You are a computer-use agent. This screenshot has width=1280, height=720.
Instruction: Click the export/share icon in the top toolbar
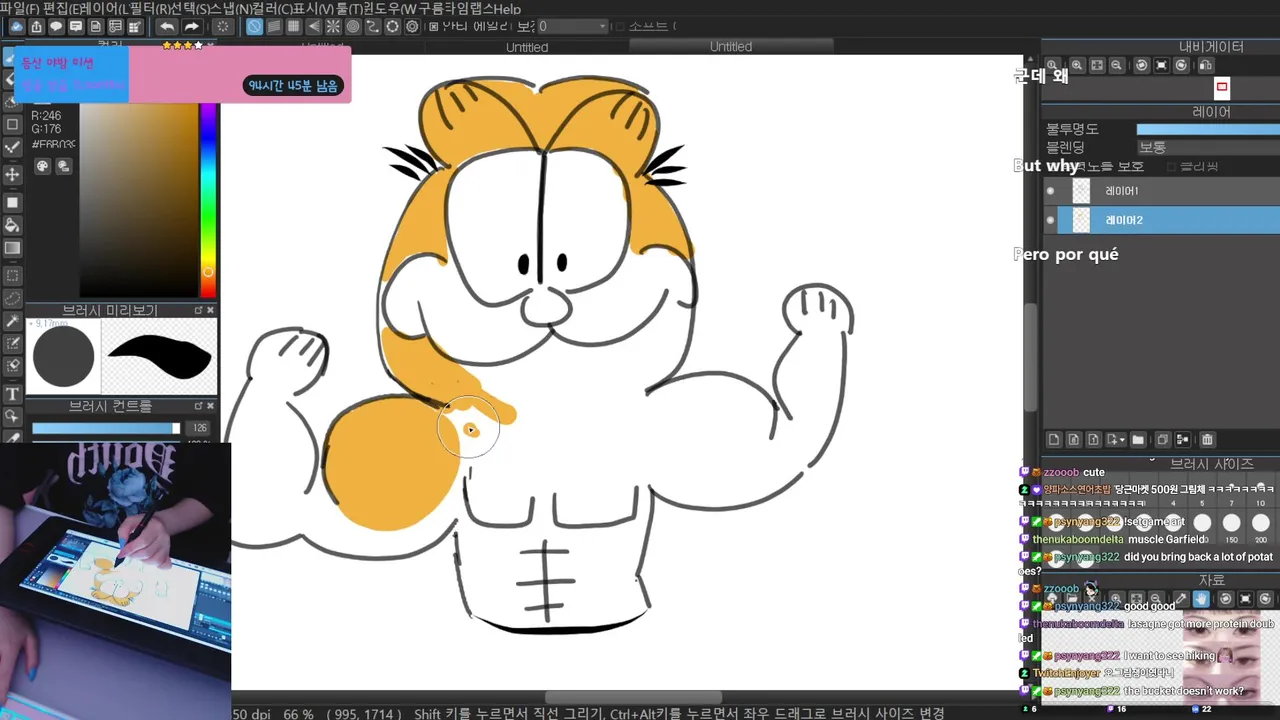pos(36,27)
